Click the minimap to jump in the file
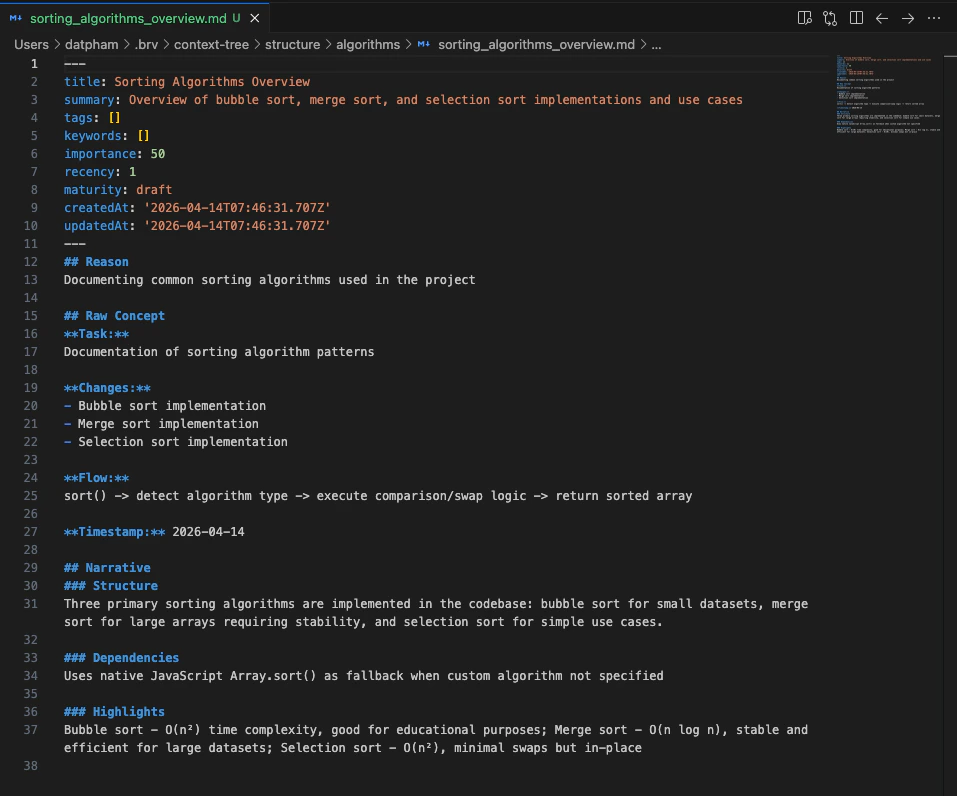The width and height of the screenshot is (957, 796). [x=885, y=95]
